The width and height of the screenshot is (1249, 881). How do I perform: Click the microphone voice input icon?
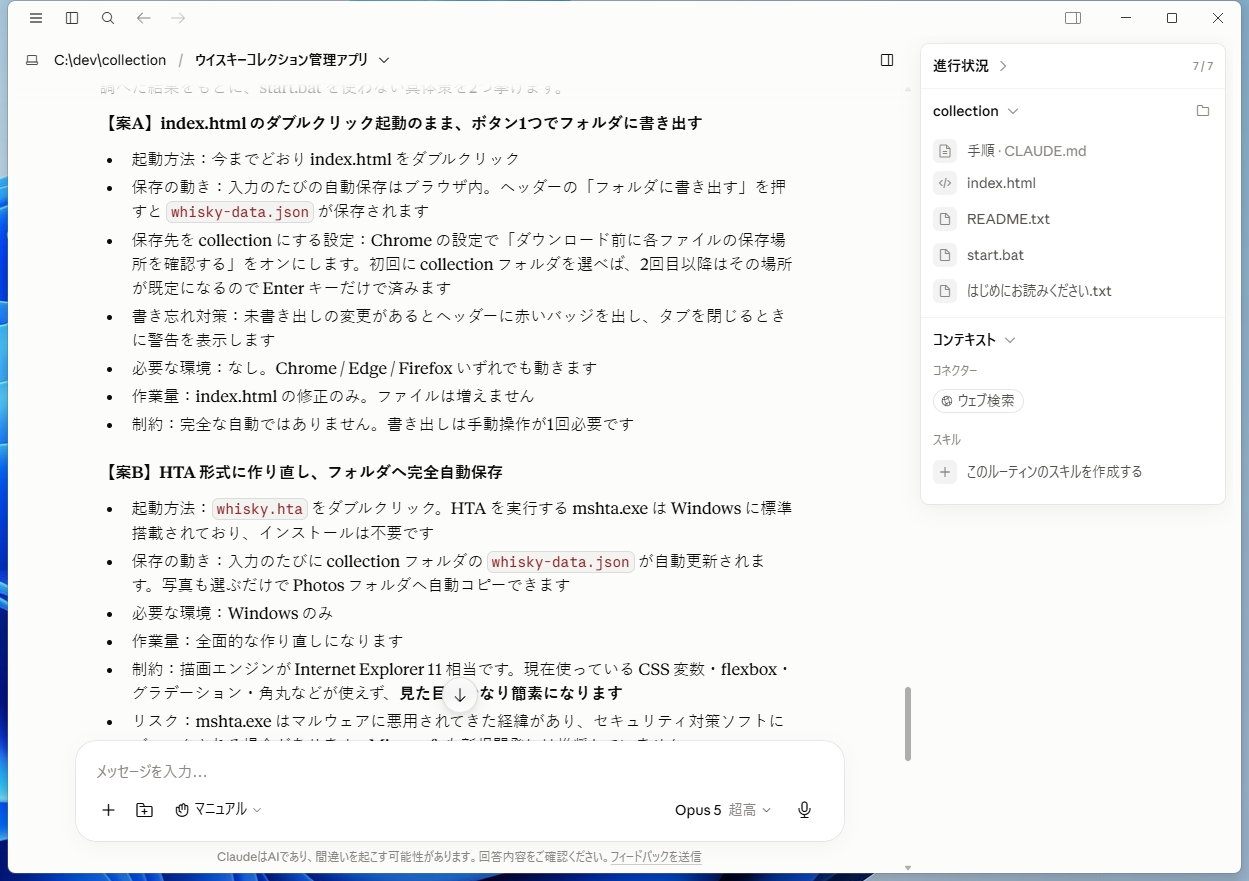(804, 810)
